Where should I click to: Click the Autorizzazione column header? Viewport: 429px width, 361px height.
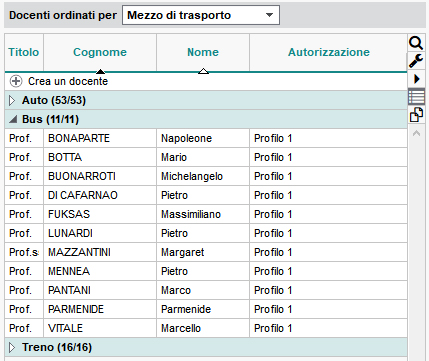(329, 52)
